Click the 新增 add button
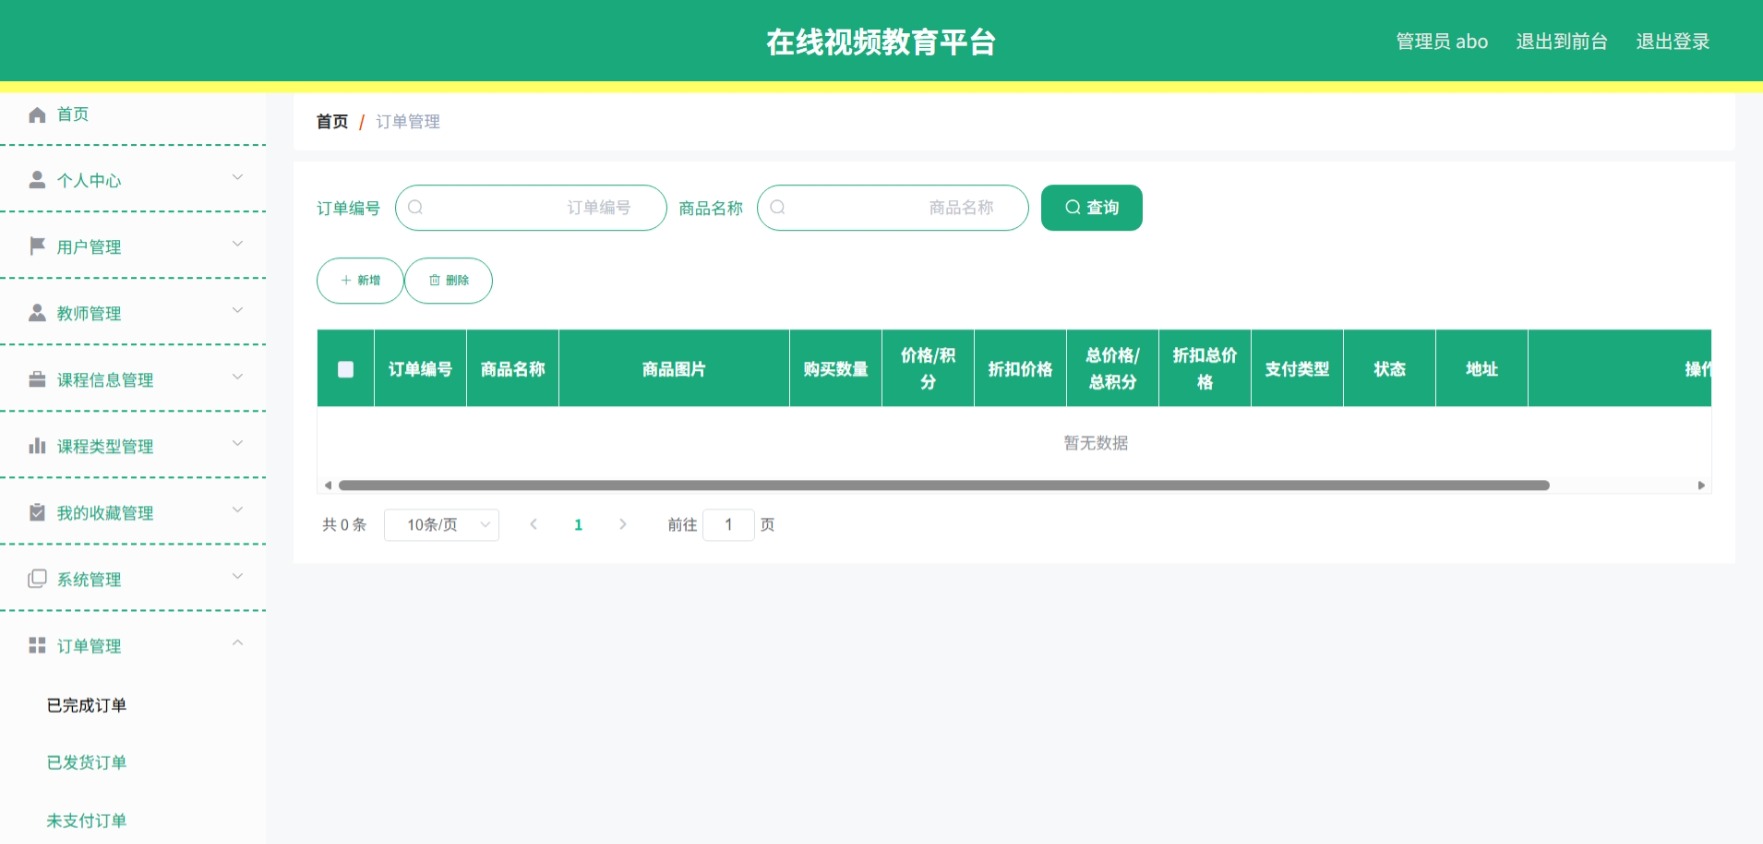The image size is (1763, 844). [360, 281]
